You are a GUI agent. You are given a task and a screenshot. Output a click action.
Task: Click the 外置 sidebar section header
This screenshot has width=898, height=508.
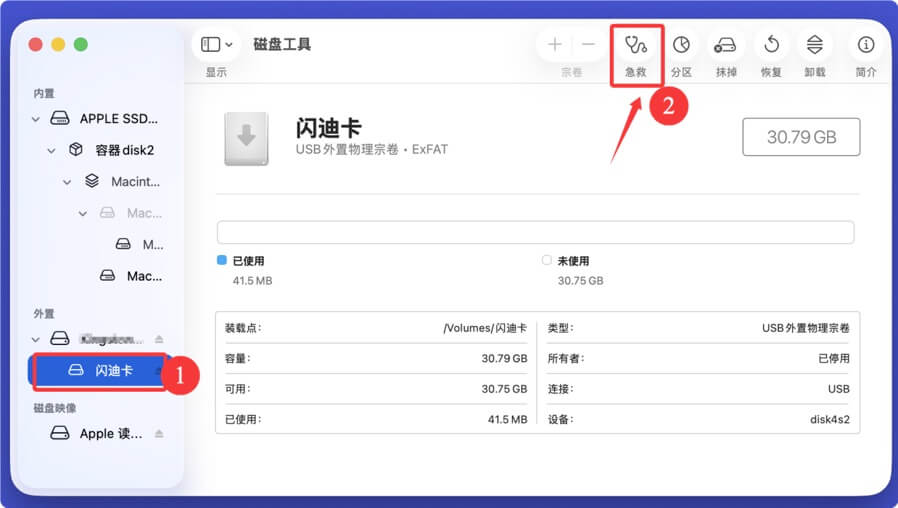click(x=44, y=314)
